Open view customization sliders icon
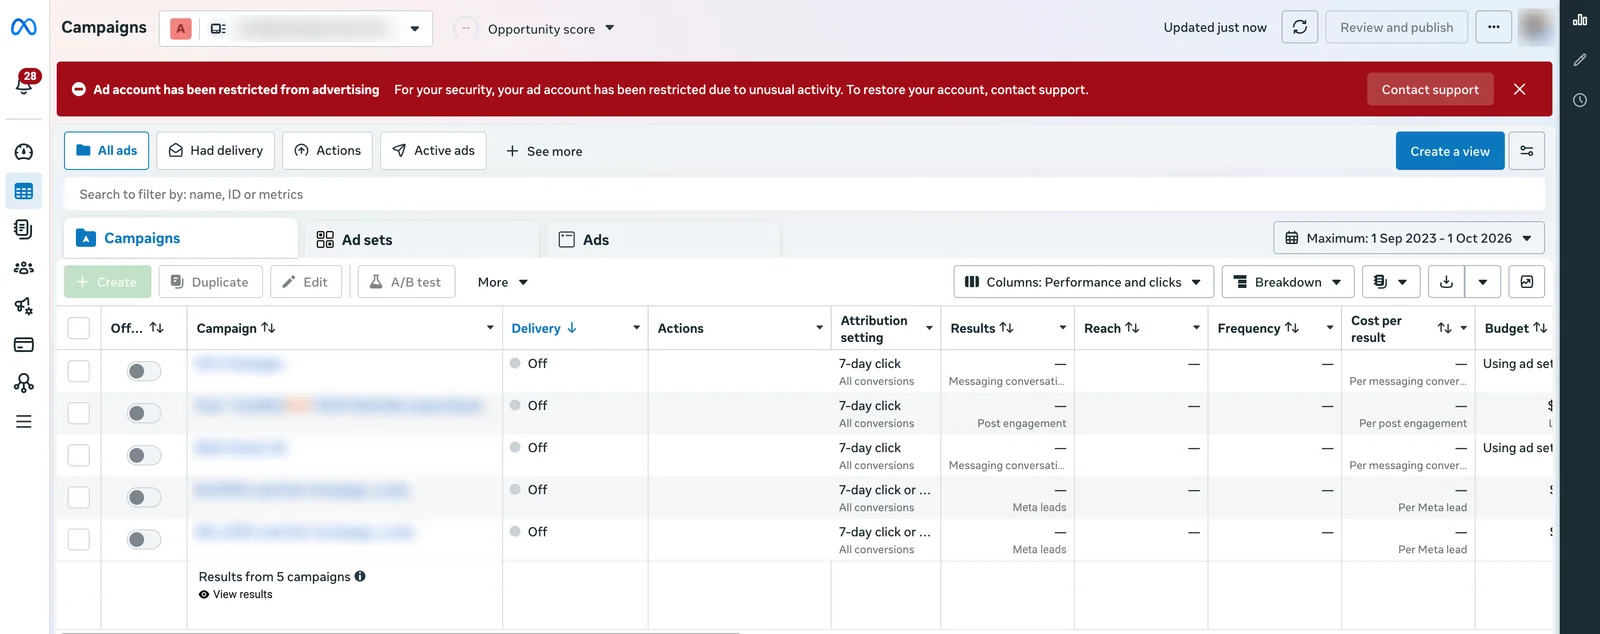 pos(1527,151)
